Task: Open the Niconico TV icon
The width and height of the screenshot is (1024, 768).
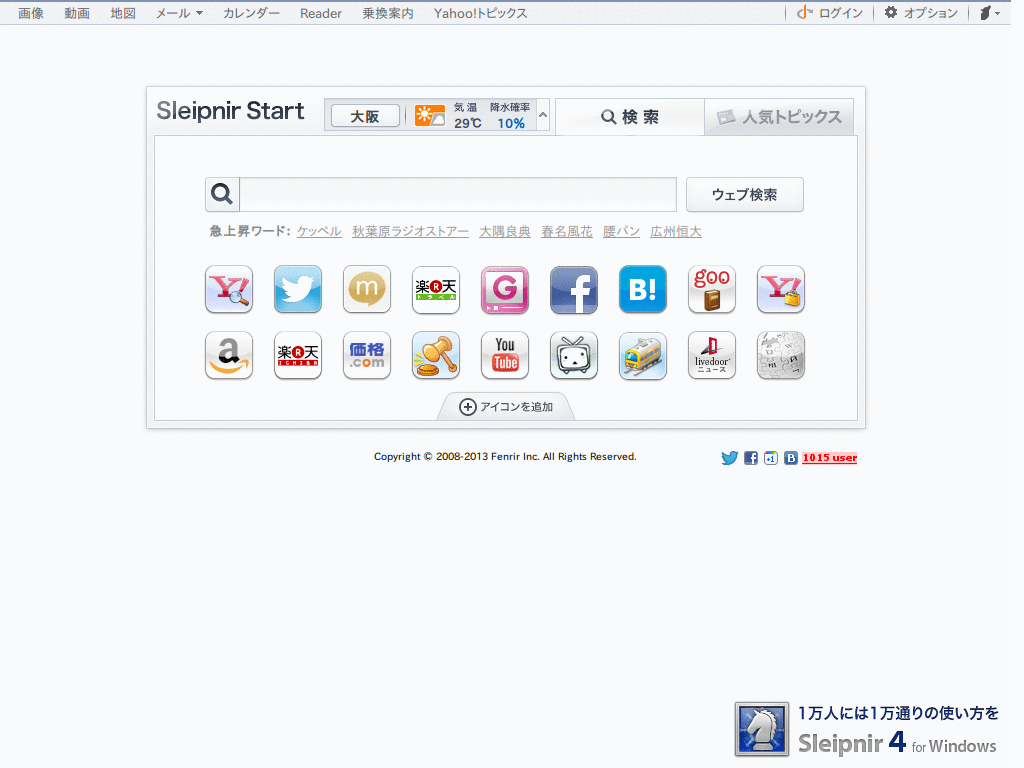Action: pyautogui.click(x=574, y=355)
